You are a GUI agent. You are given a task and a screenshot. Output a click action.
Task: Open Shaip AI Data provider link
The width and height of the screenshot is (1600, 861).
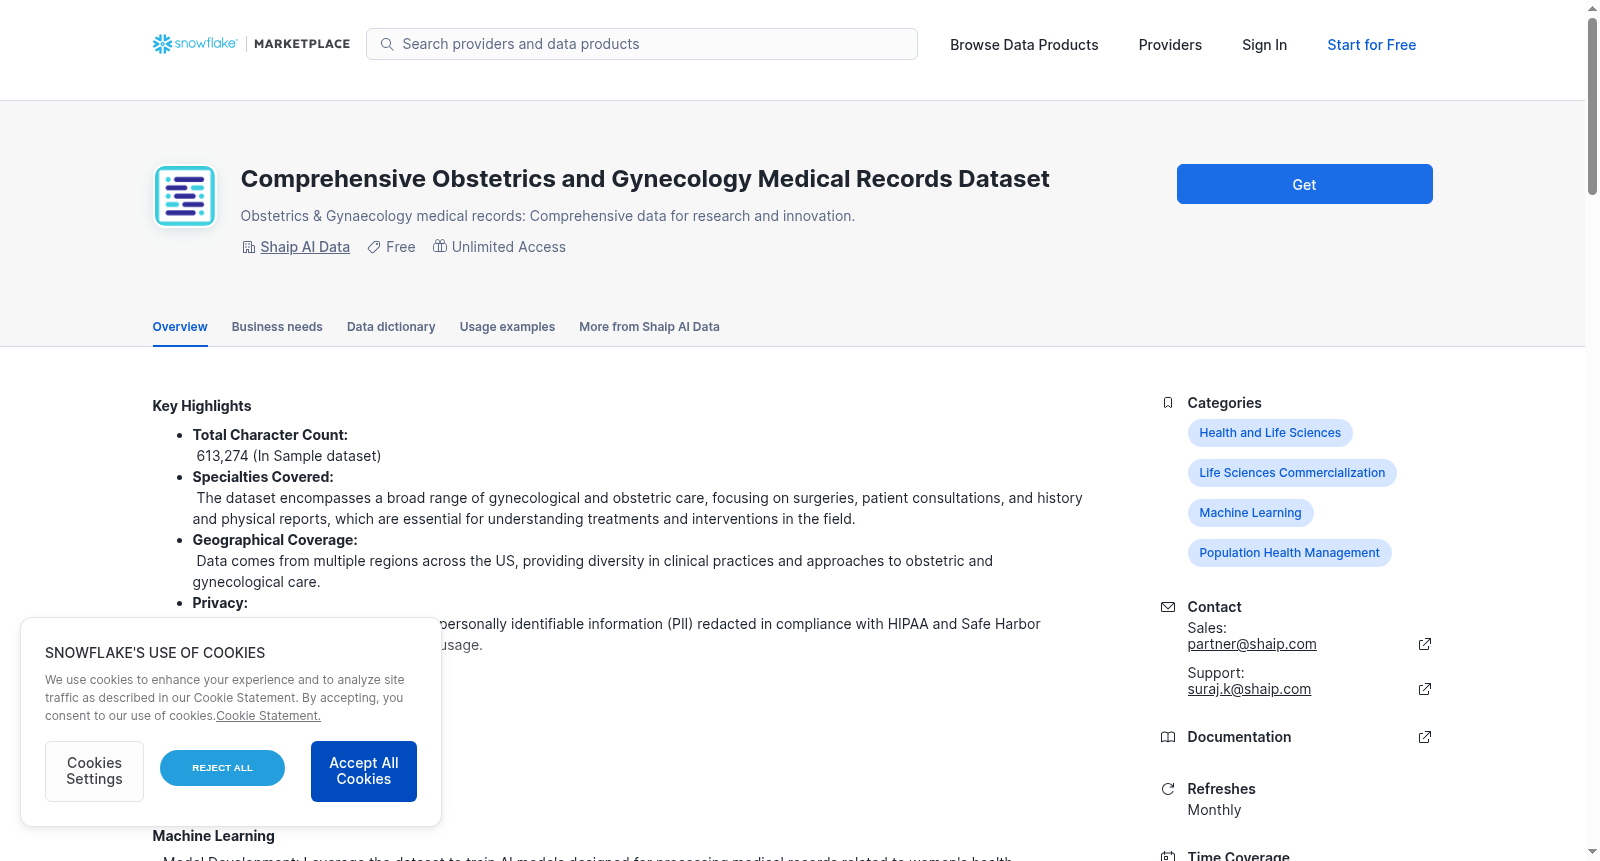point(305,247)
